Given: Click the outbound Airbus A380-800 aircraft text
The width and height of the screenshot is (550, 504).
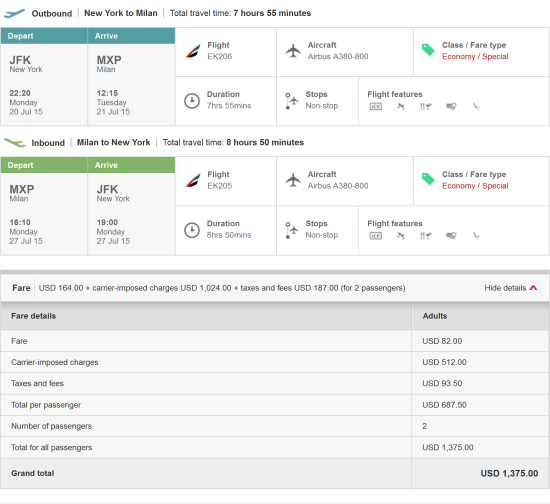Looking at the screenshot, I should 338,56.
